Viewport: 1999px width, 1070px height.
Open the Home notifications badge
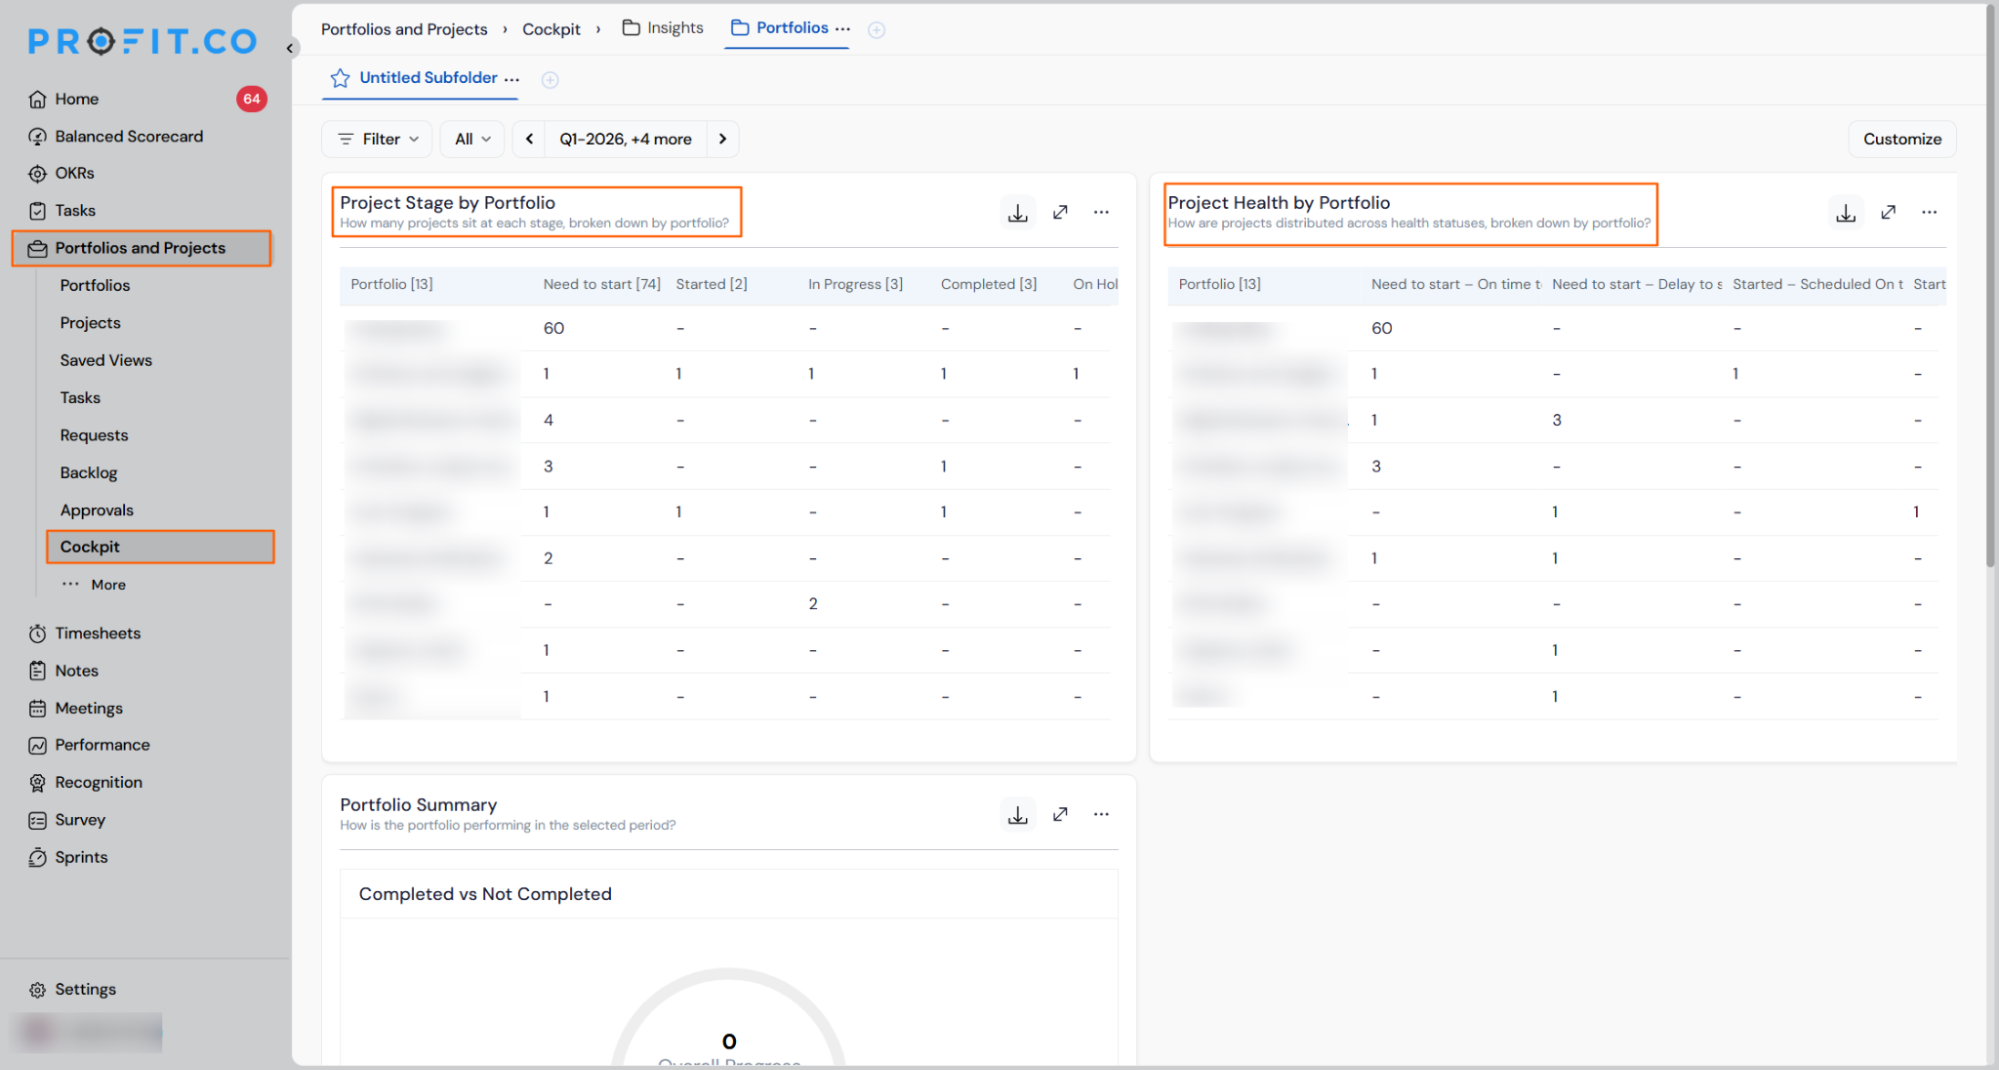[x=251, y=99]
